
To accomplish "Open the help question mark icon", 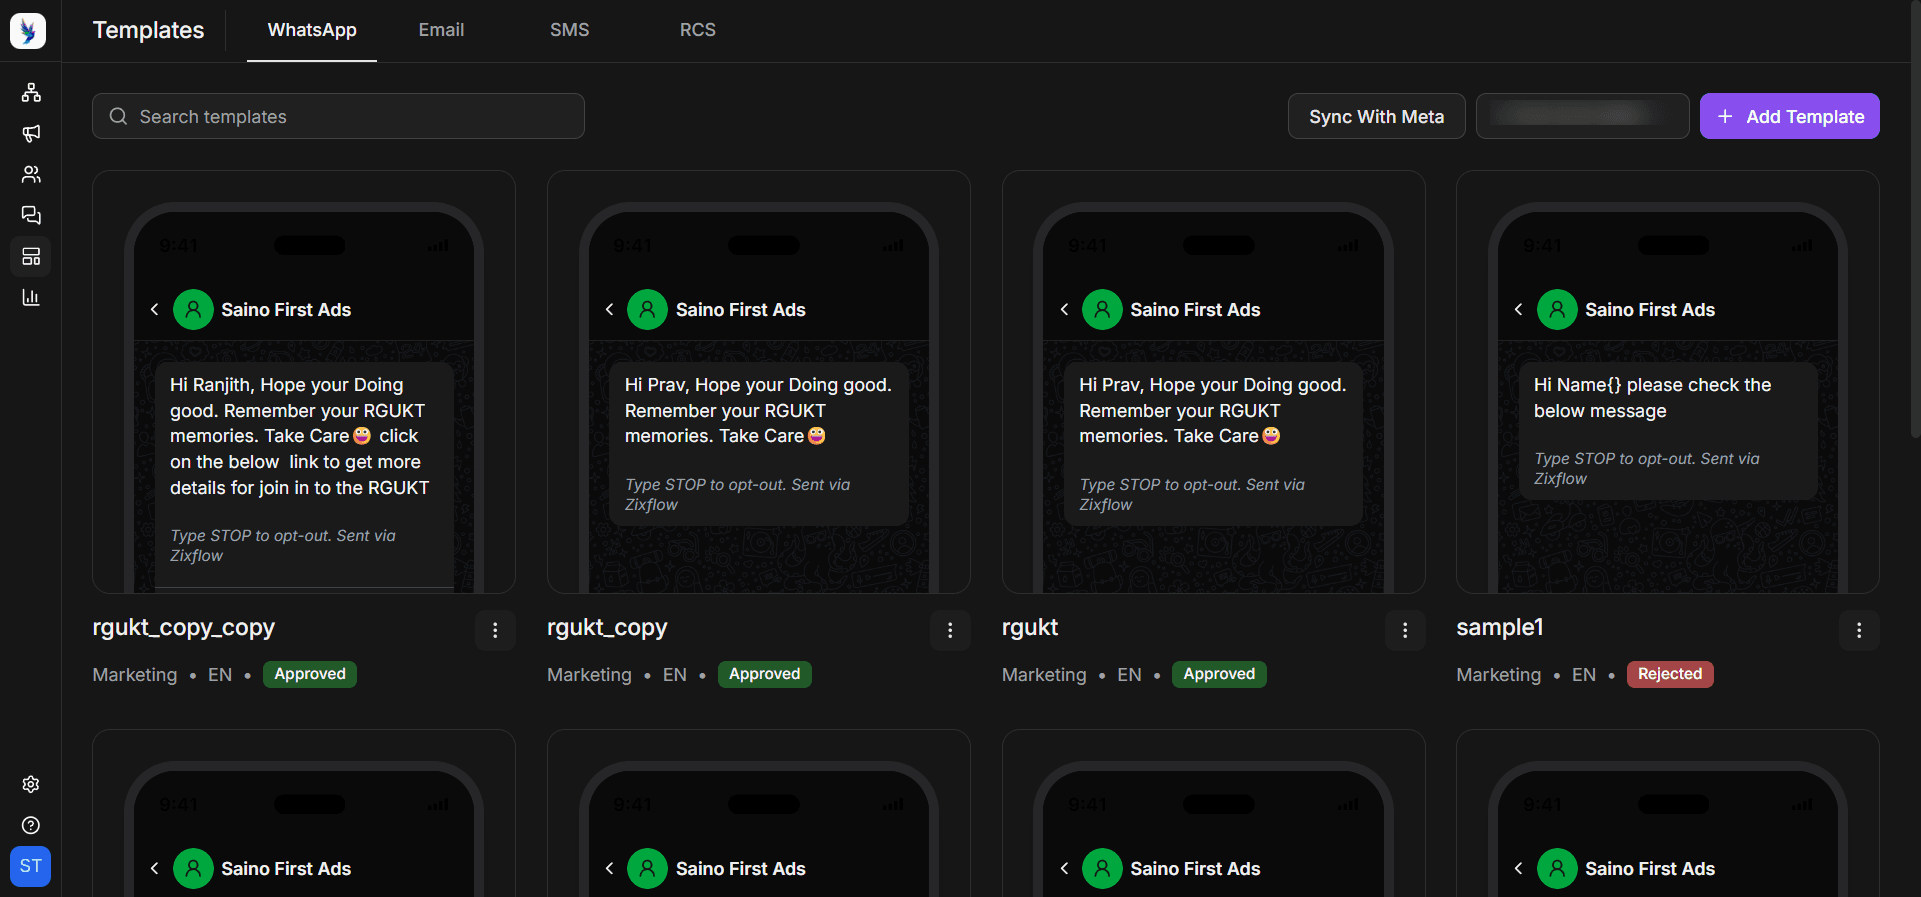I will click(31, 825).
